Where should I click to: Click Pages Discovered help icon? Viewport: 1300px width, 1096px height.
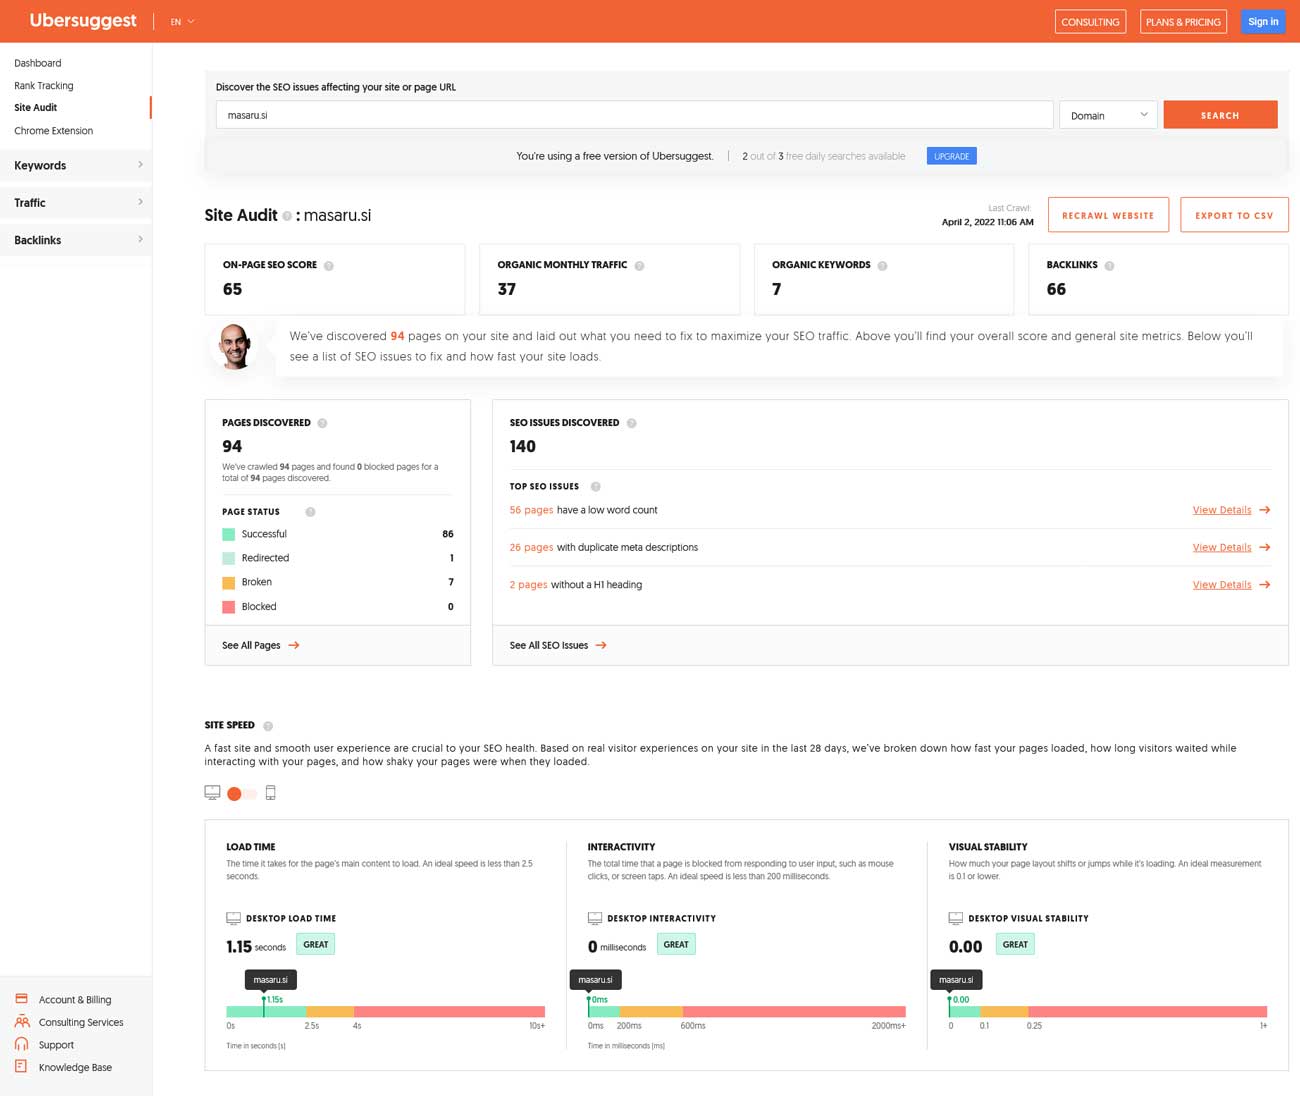coord(322,423)
